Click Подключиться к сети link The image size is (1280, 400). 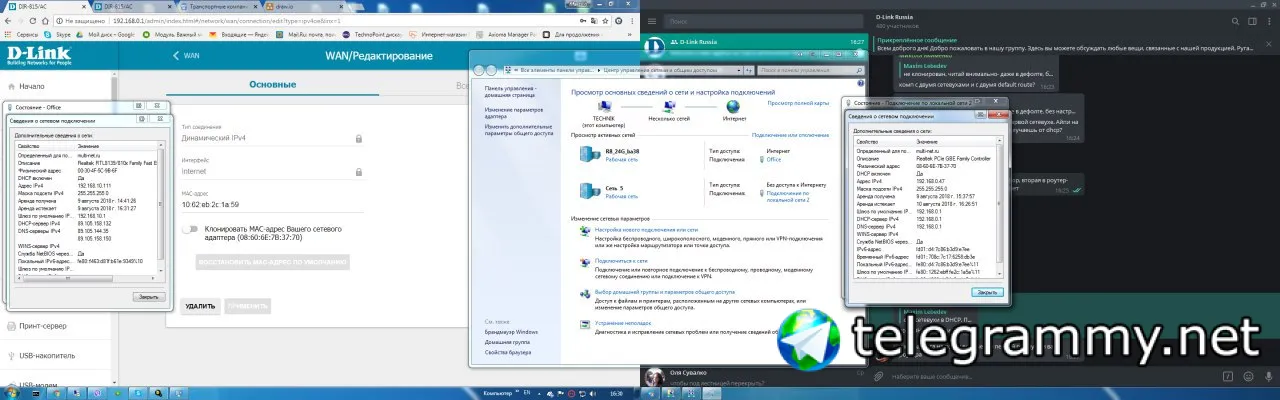[x=621, y=260]
